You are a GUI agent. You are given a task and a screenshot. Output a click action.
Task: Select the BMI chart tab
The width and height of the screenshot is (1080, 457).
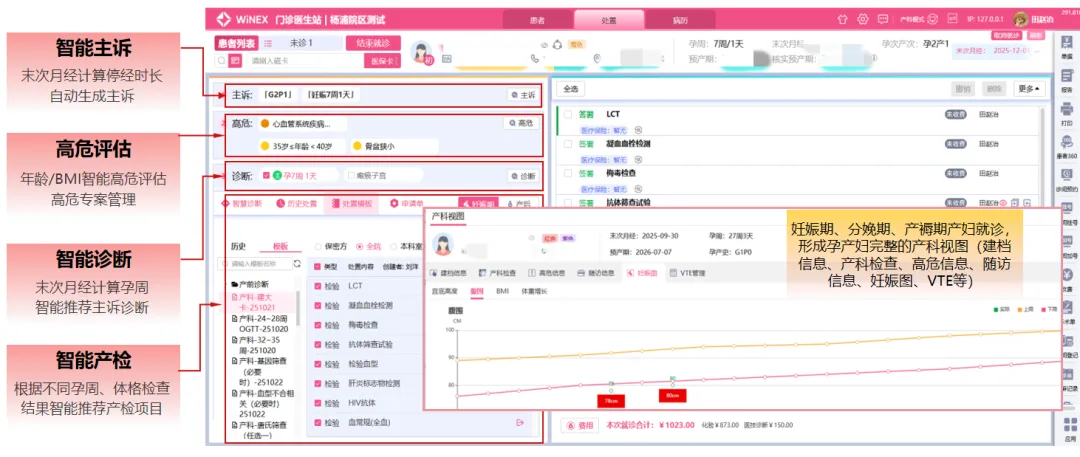503,291
